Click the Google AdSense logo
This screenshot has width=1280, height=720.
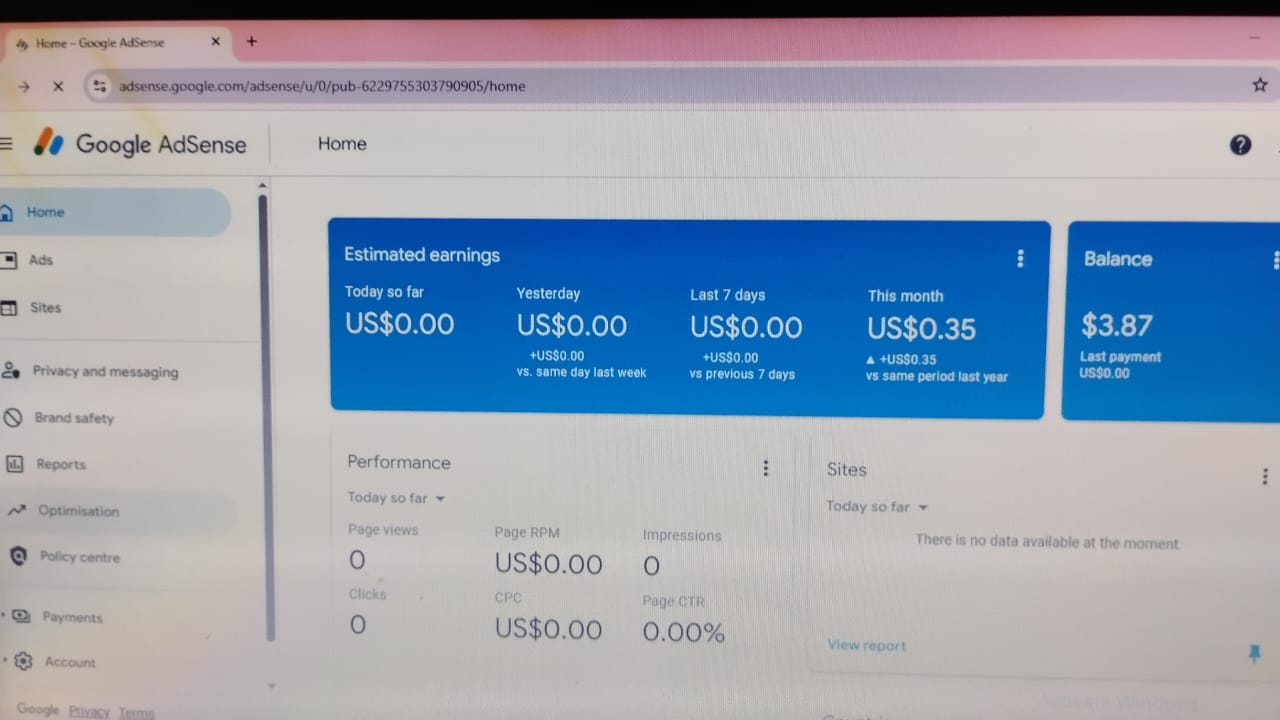tap(141, 144)
